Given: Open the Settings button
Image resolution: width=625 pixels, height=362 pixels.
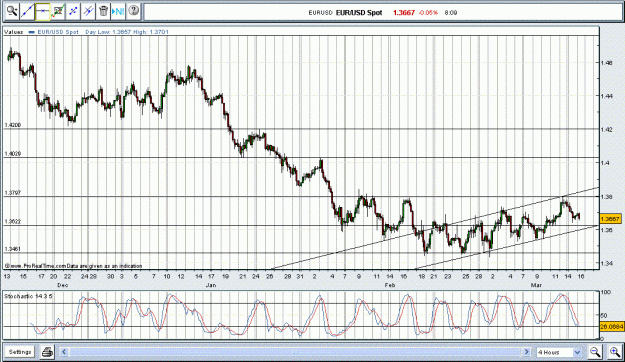Looking at the screenshot, I should tap(20, 352).
